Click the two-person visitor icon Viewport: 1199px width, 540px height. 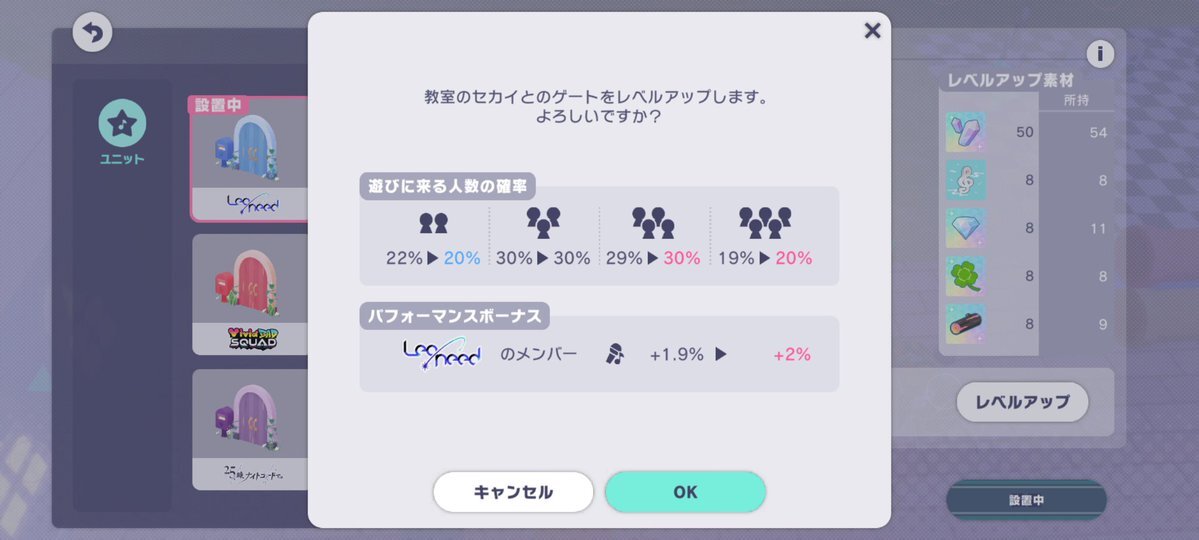pos(434,223)
